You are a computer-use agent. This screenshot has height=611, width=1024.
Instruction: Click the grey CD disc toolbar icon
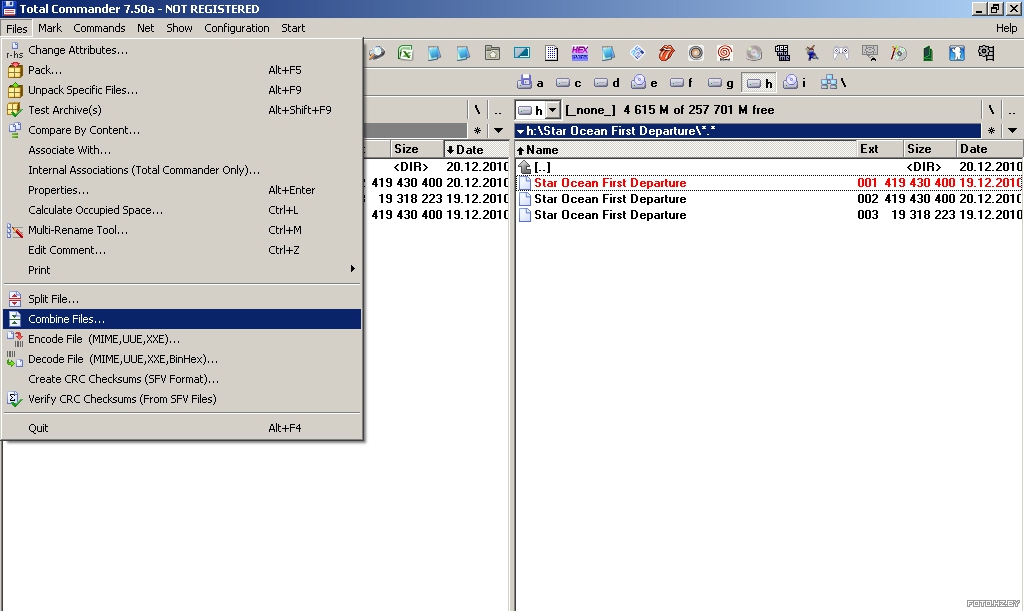tap(754, 53)
